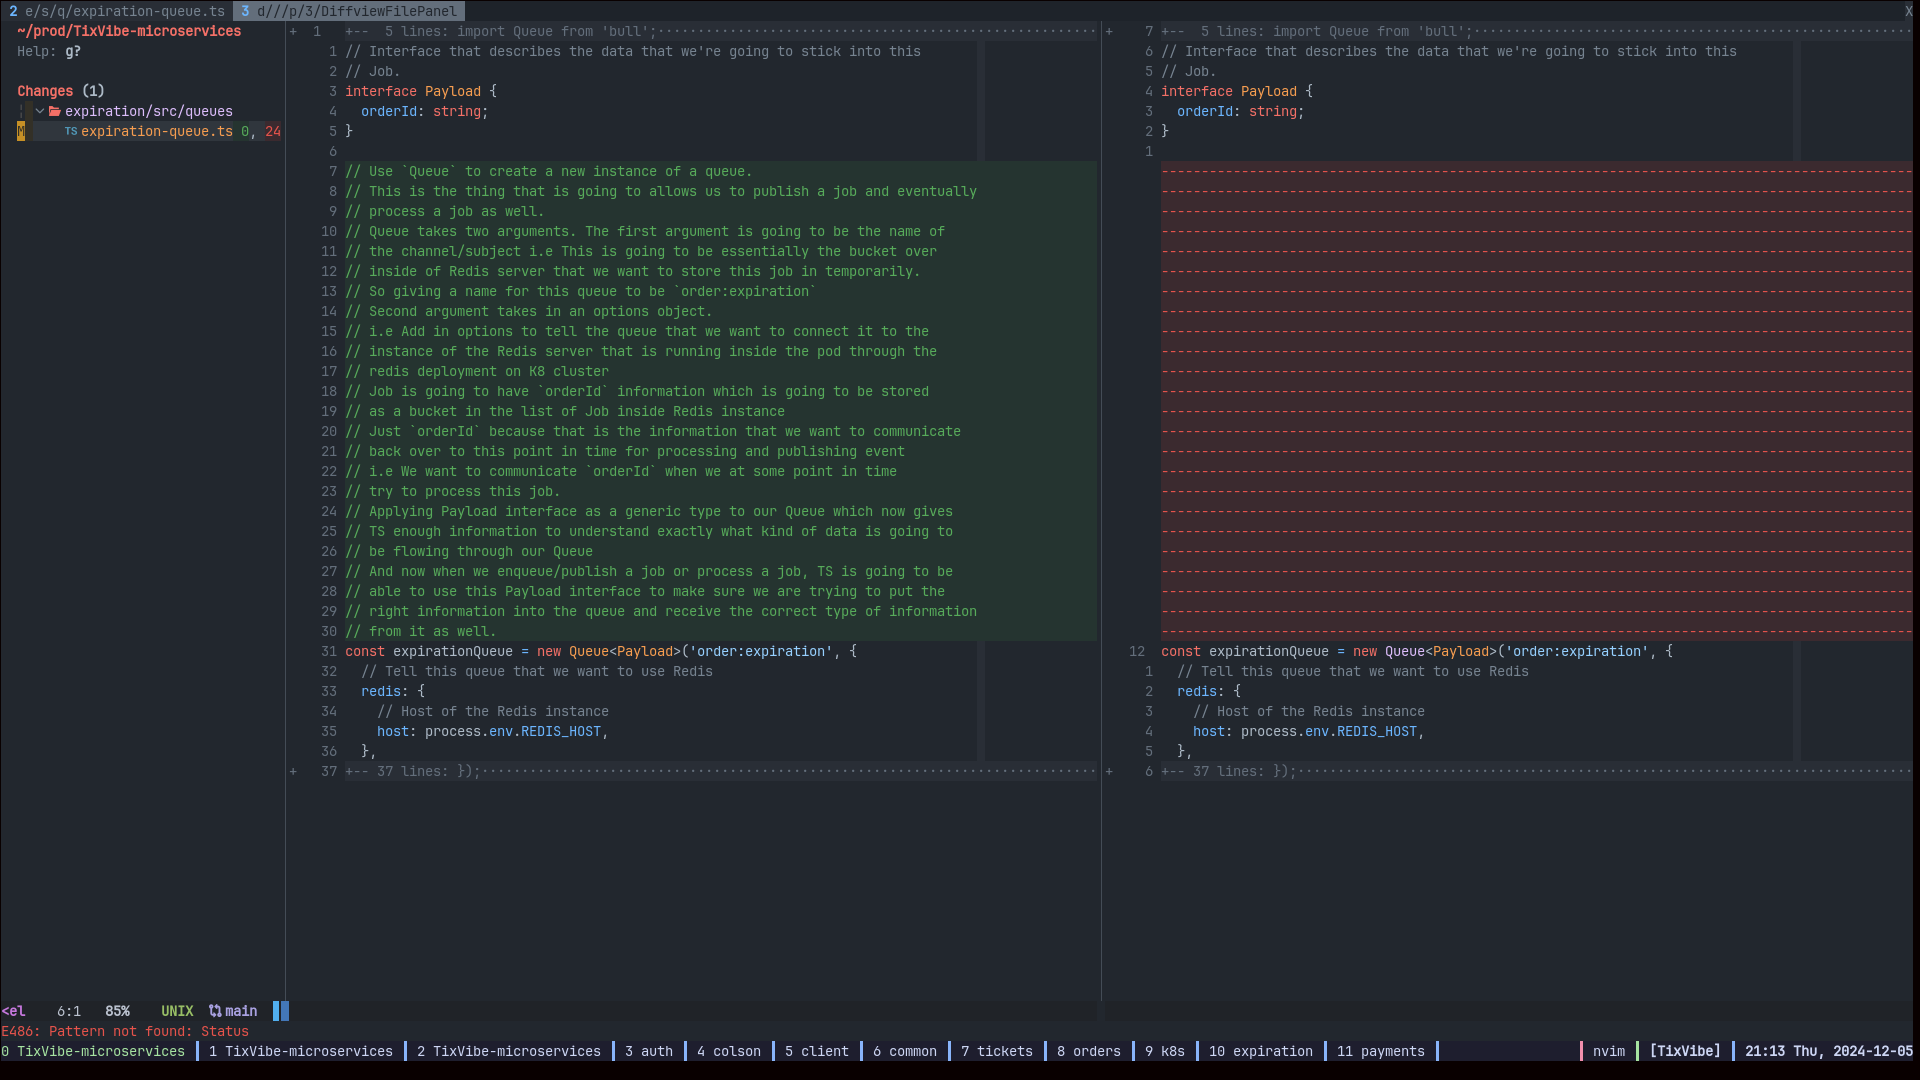Open the fold marker at left pane's last line
1920x1080 pixels.
coord(293,771)
